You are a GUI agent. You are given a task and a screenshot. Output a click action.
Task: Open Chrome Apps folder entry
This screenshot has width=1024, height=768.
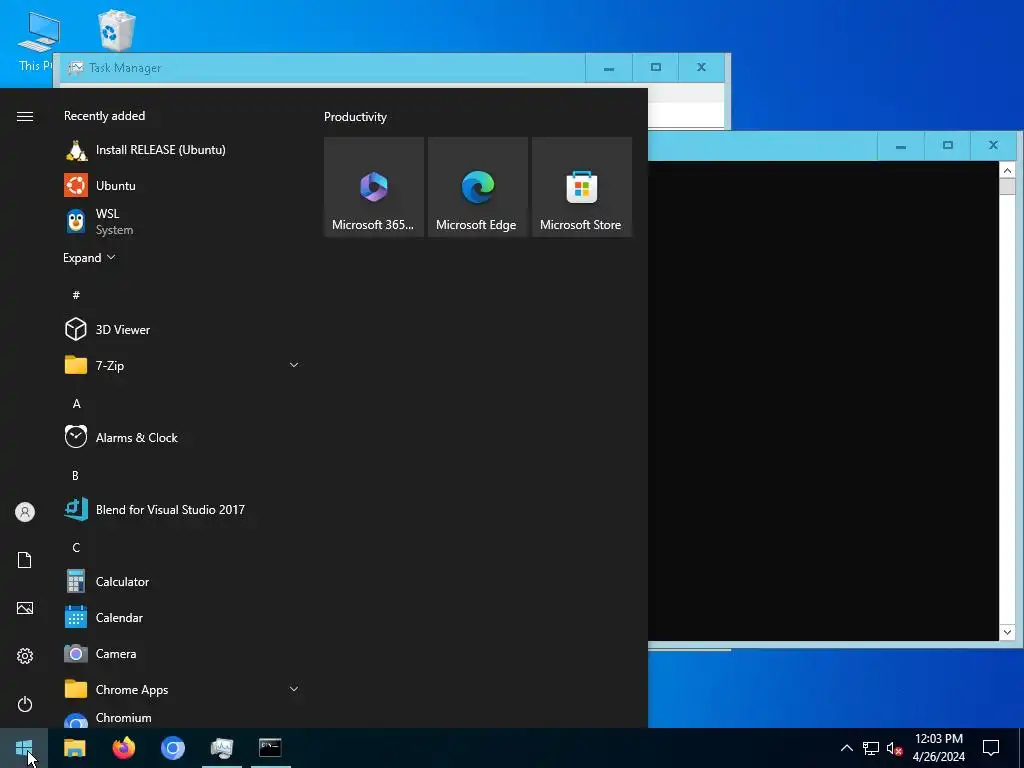click(182, 689)
